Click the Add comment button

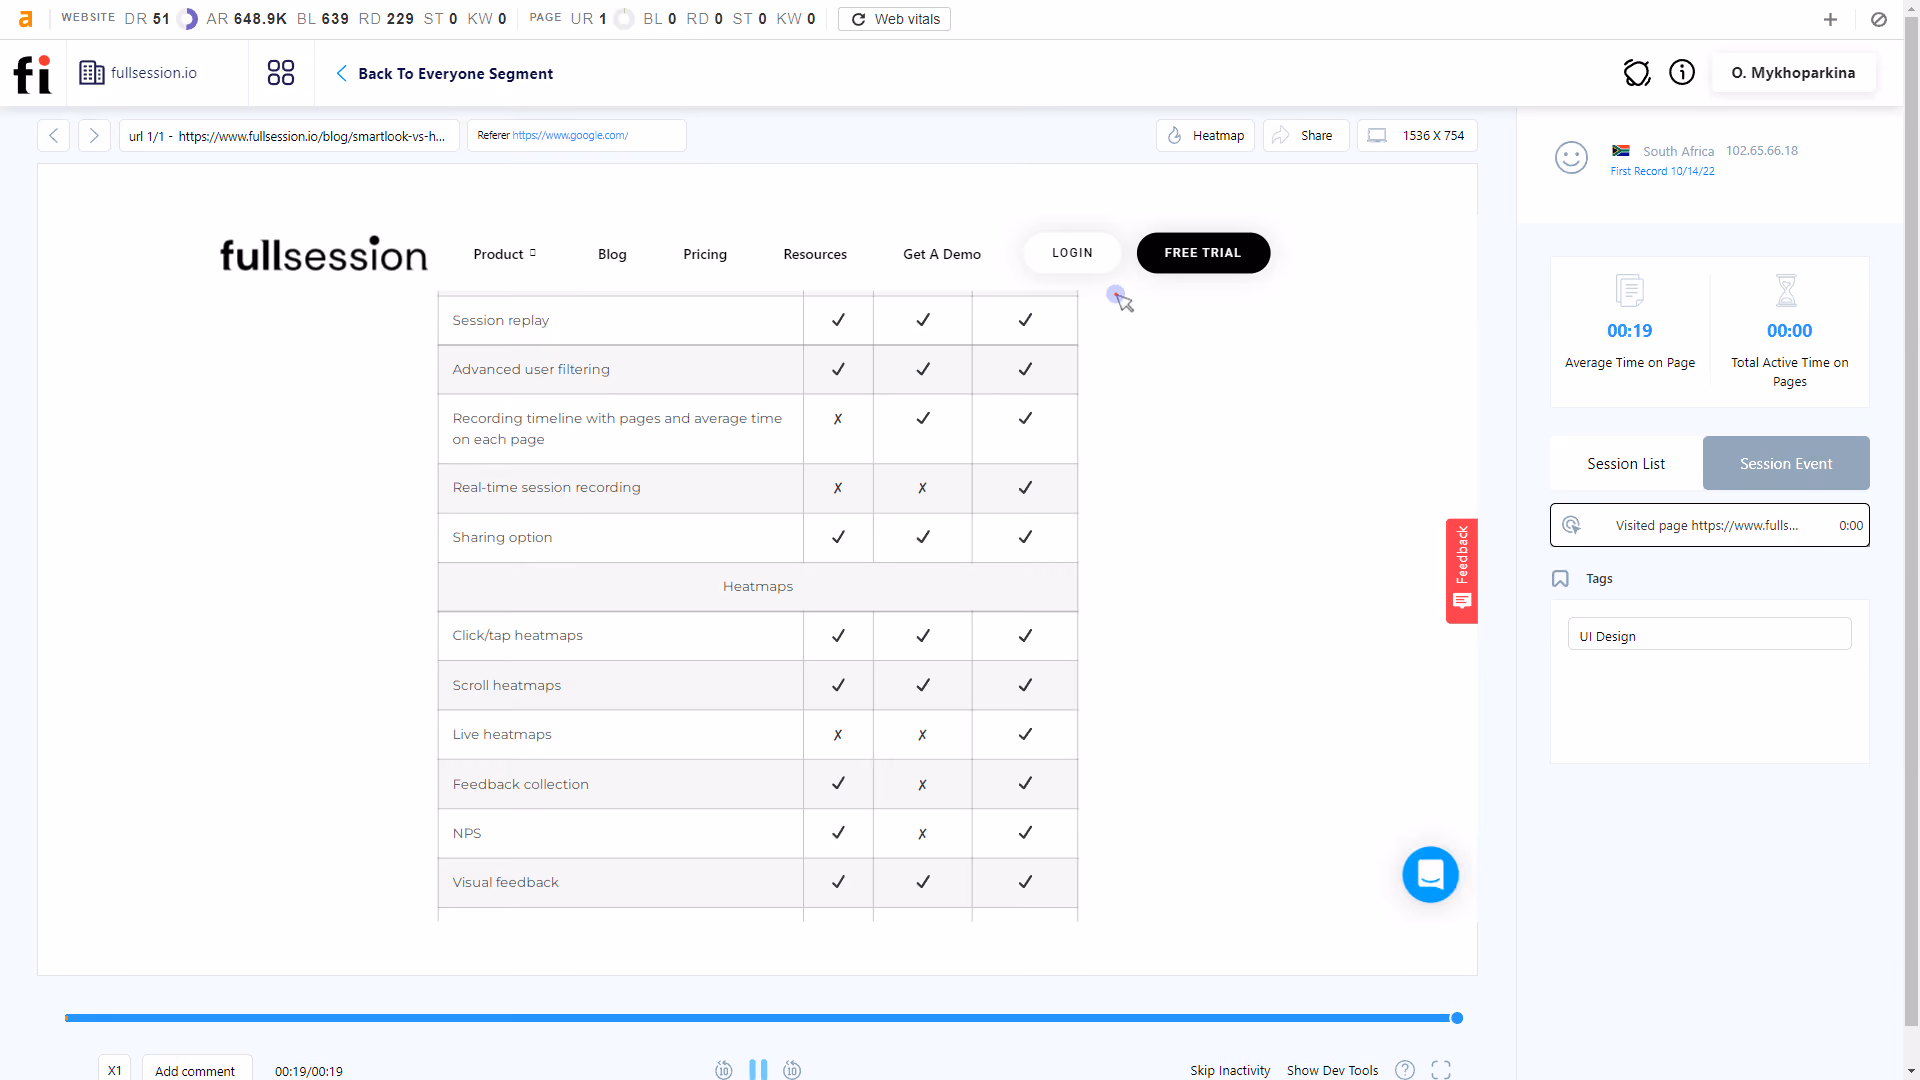coord(196,1070)
